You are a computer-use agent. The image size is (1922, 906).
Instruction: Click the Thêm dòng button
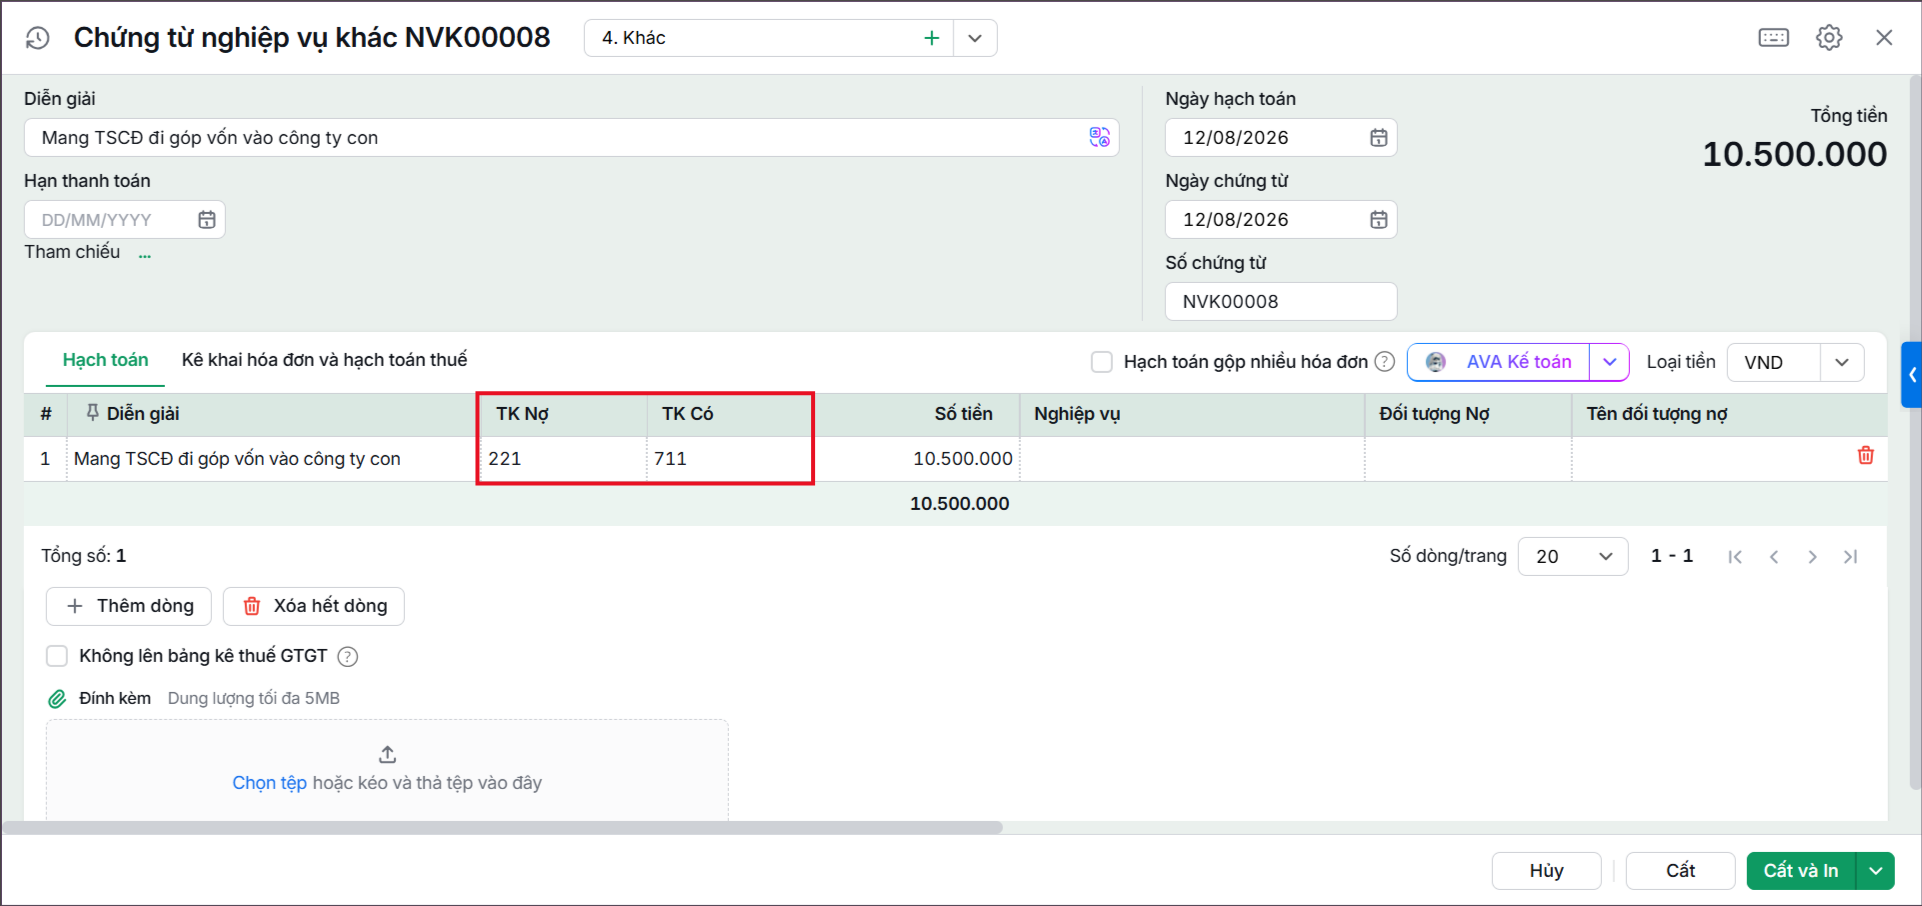pyautogui.click(x=129, y=606)
